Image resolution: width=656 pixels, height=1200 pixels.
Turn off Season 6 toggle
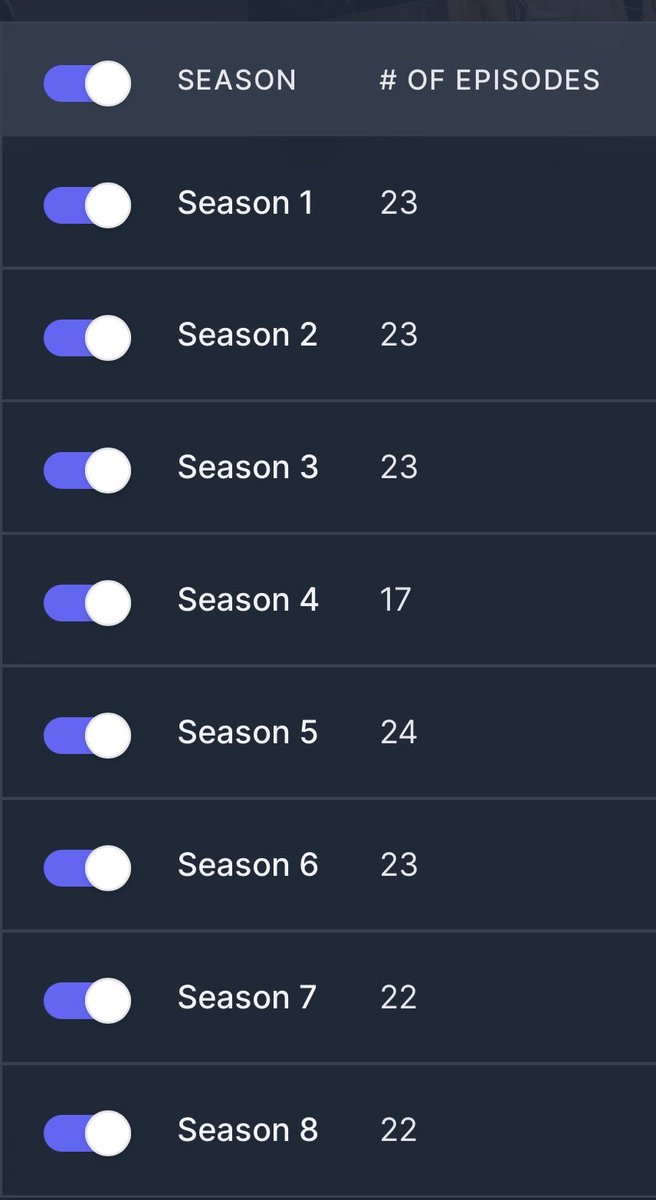click(87, 867)
